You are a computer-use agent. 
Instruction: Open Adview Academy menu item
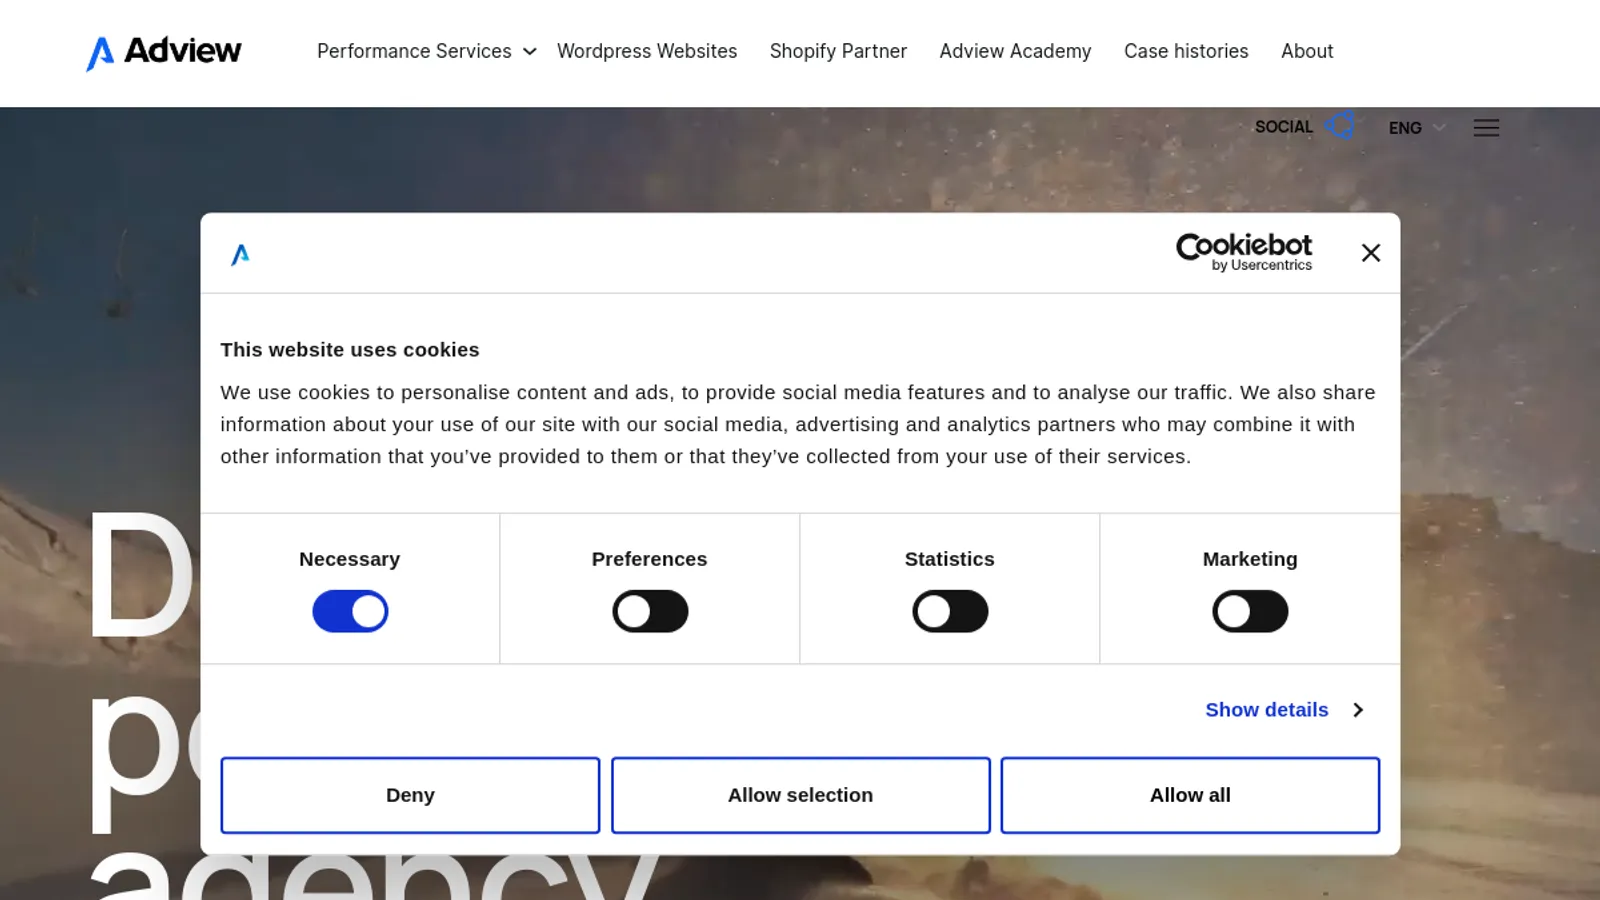pyautogui.click(x=1015, y=51)
